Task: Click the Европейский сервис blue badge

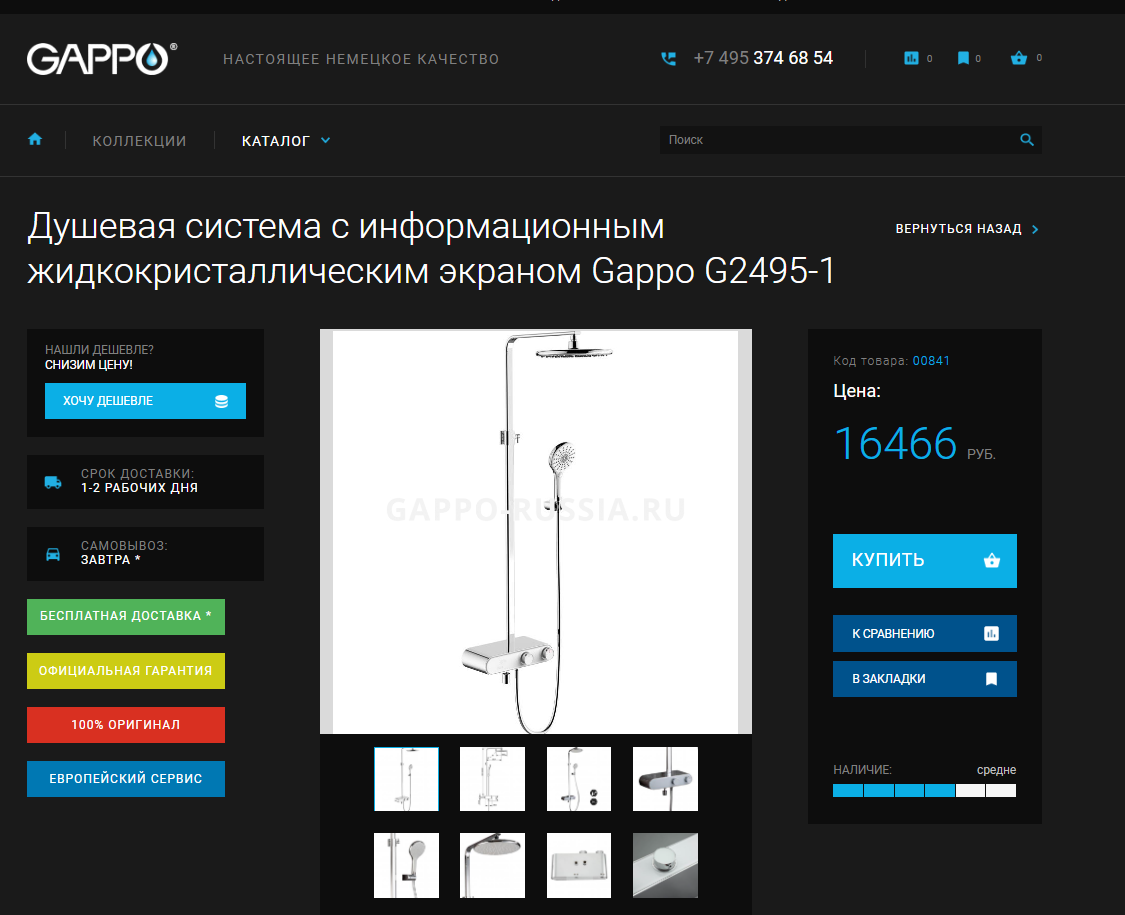Action: (x=126, y=779)
